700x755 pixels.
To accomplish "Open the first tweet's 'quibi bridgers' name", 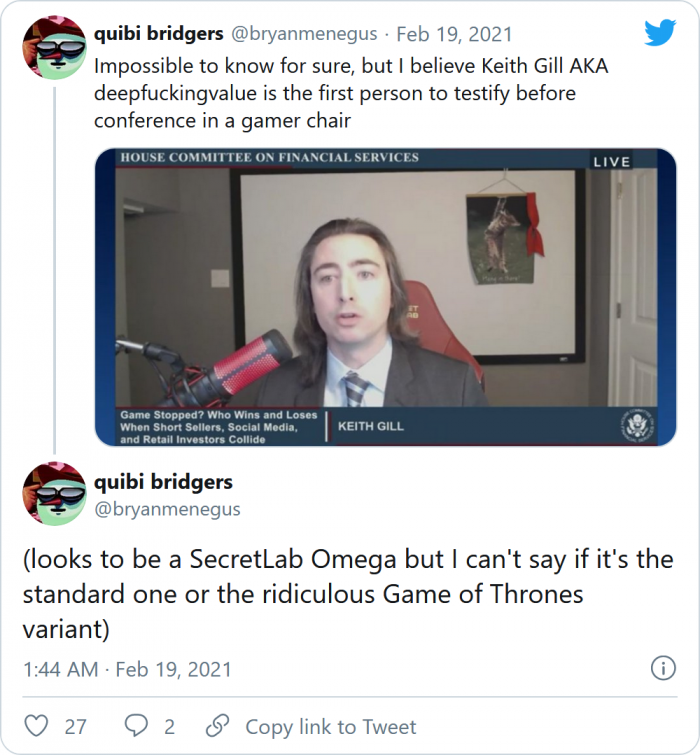I will [158, 34].
